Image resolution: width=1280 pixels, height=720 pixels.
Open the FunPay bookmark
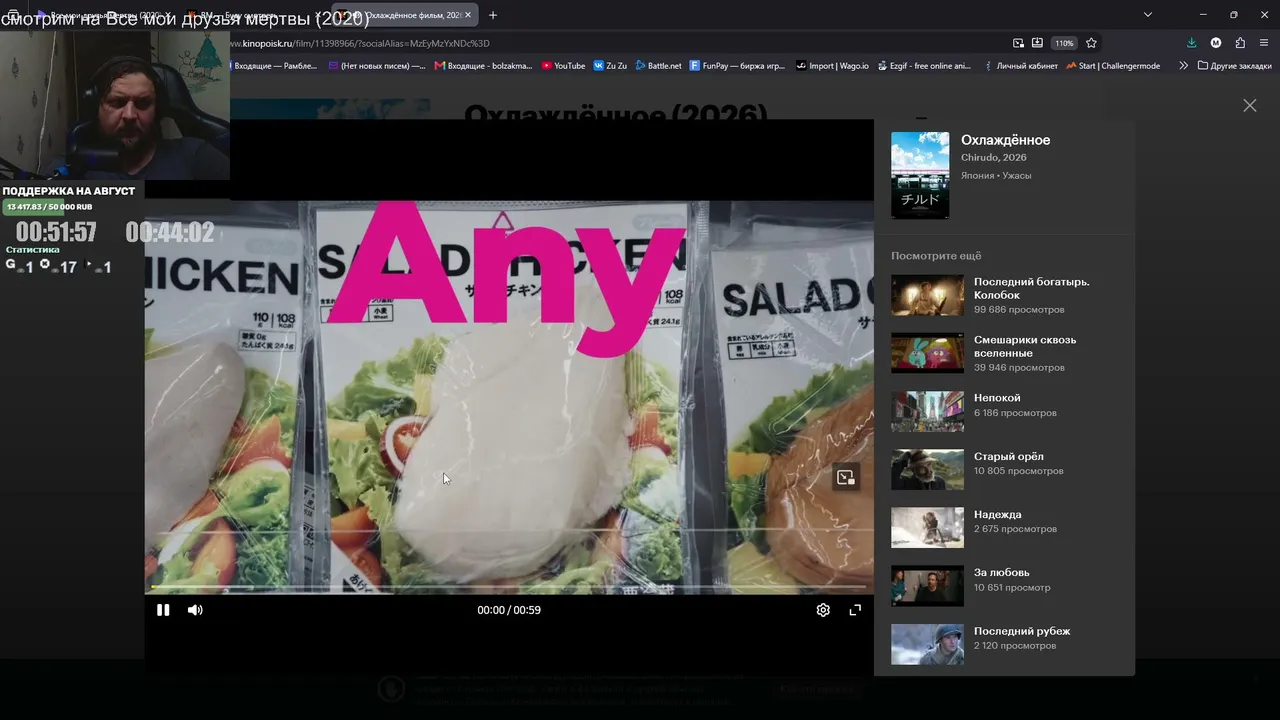coord(738,66)
